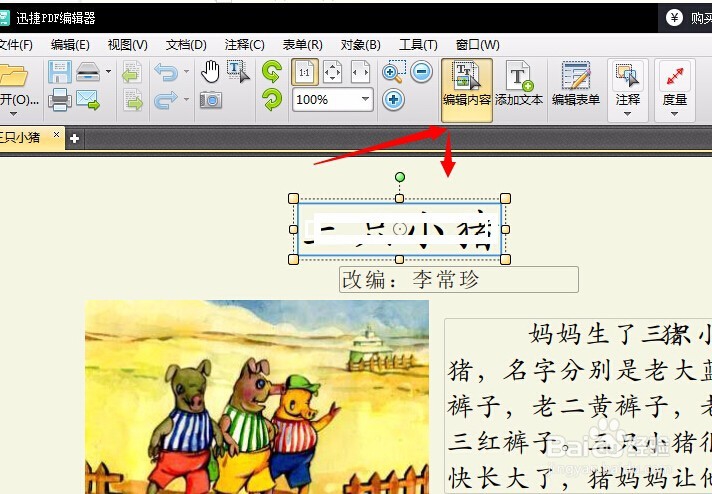This screenshot has height=494, width=712.
Task: Click the Print icon
Action: click(60, 99)
